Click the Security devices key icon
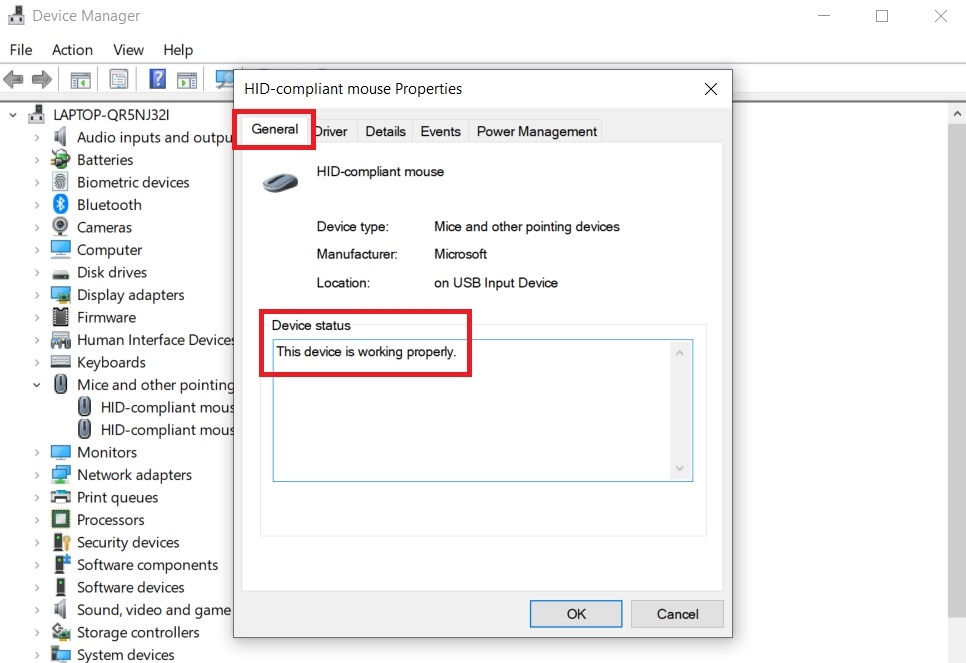Viewport: 966px width, 663px height. (61, 542)
